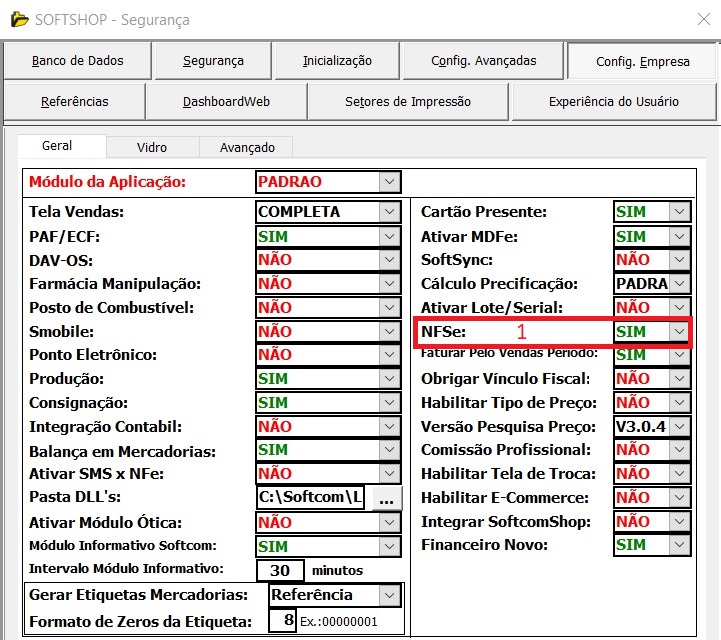Open Integrar SoftcomShop dropdown

(680, 521)
